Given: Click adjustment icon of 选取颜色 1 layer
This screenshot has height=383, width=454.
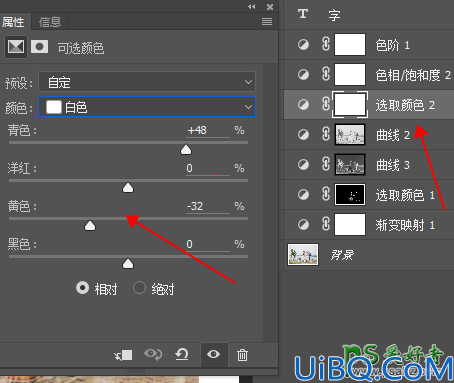Looking at the screenshot, I should pyautogui.click(x=303, y=194).
